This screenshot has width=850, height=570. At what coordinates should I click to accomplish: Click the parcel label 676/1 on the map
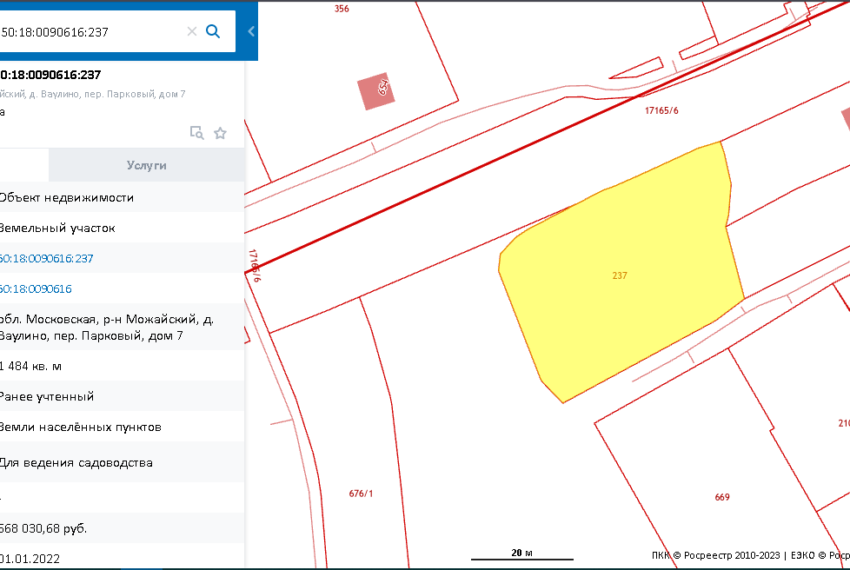click(x=360, y=494)
